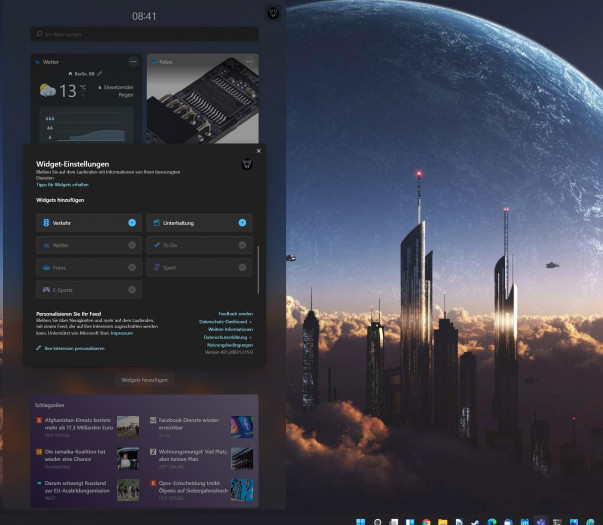Click Ihre Interessen personalisieren link

[x=75, y=348]
